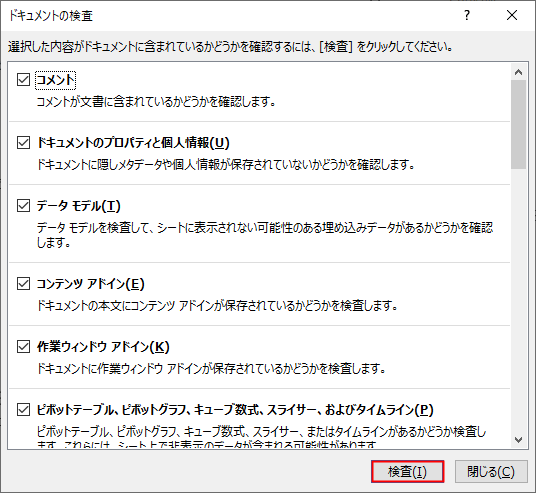
Task: Click the scrollbar up arrow
Action: coord(519,72)
